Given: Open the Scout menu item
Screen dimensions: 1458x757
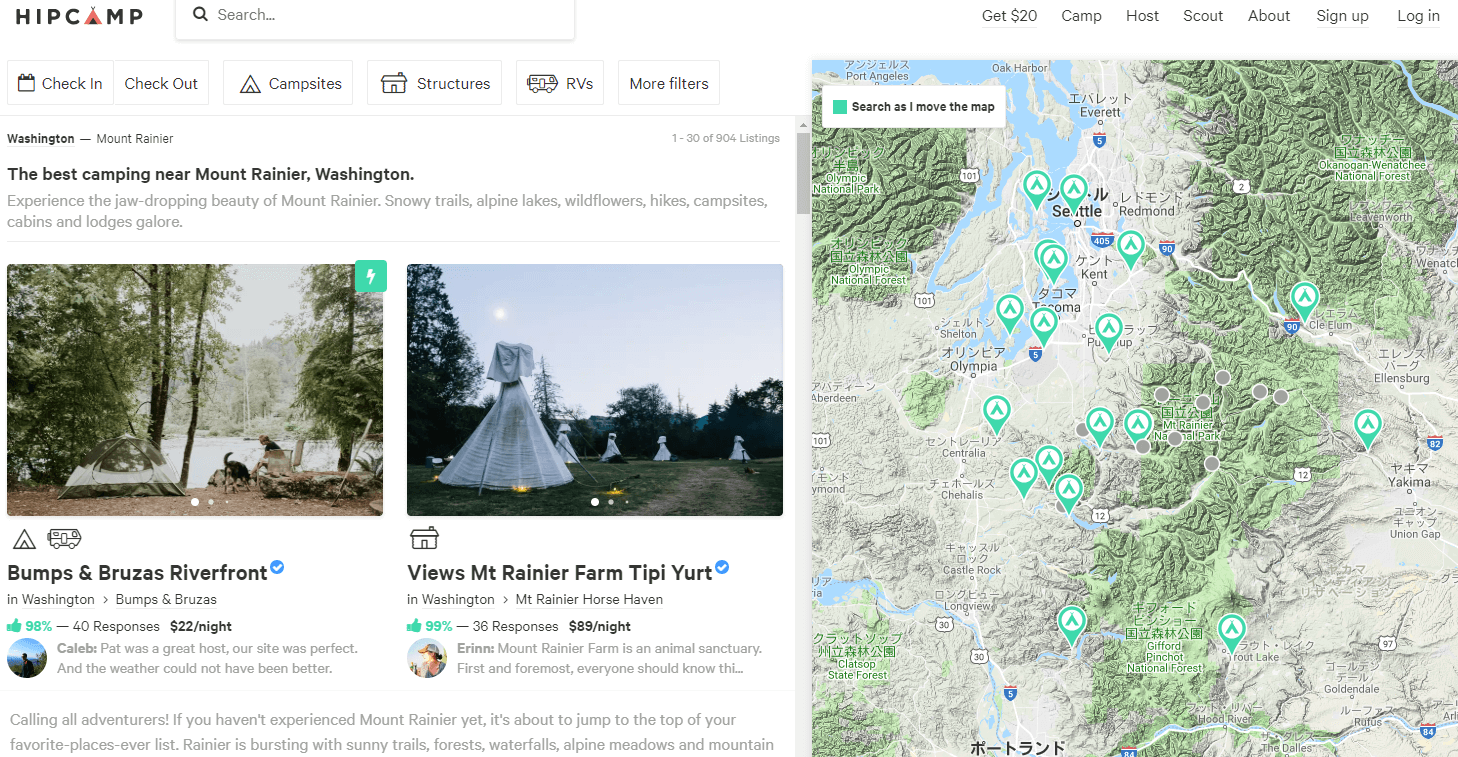Looking at the screenshot, I should click(1203, 16).
